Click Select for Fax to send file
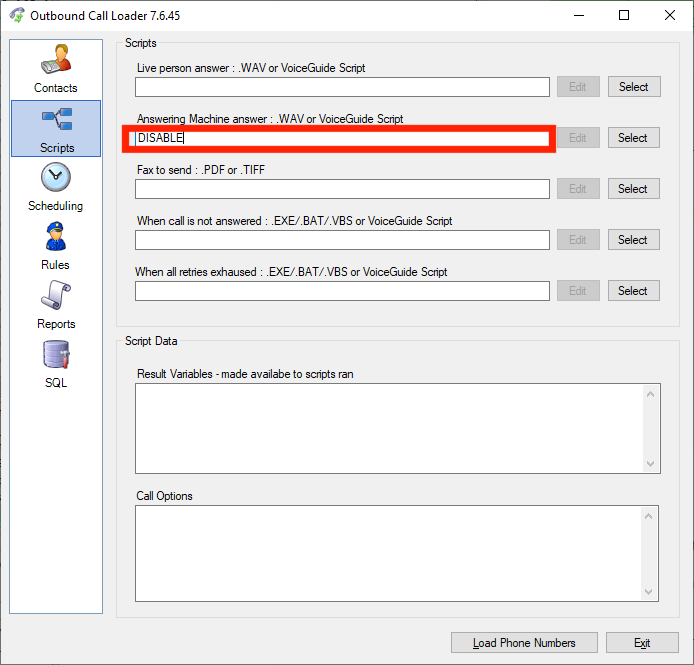Viewport: 694px width, 665px height. point(633,189)
